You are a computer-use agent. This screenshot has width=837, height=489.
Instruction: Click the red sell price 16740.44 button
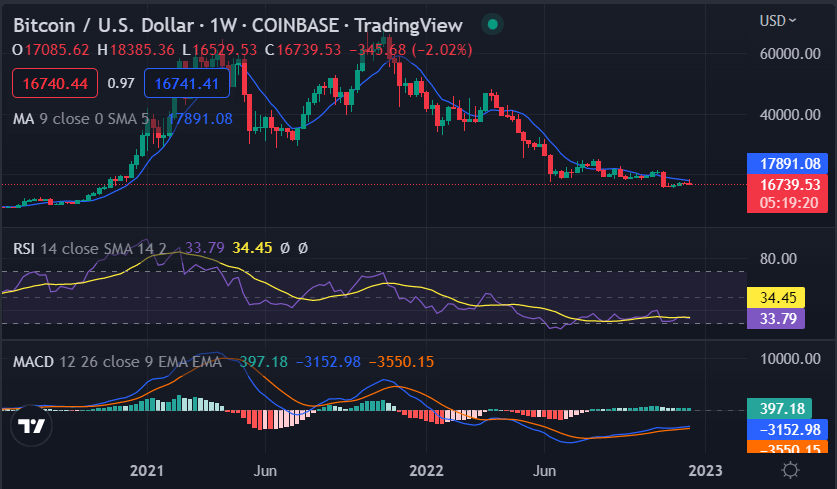pyautogui.click(x=55, y=83)
